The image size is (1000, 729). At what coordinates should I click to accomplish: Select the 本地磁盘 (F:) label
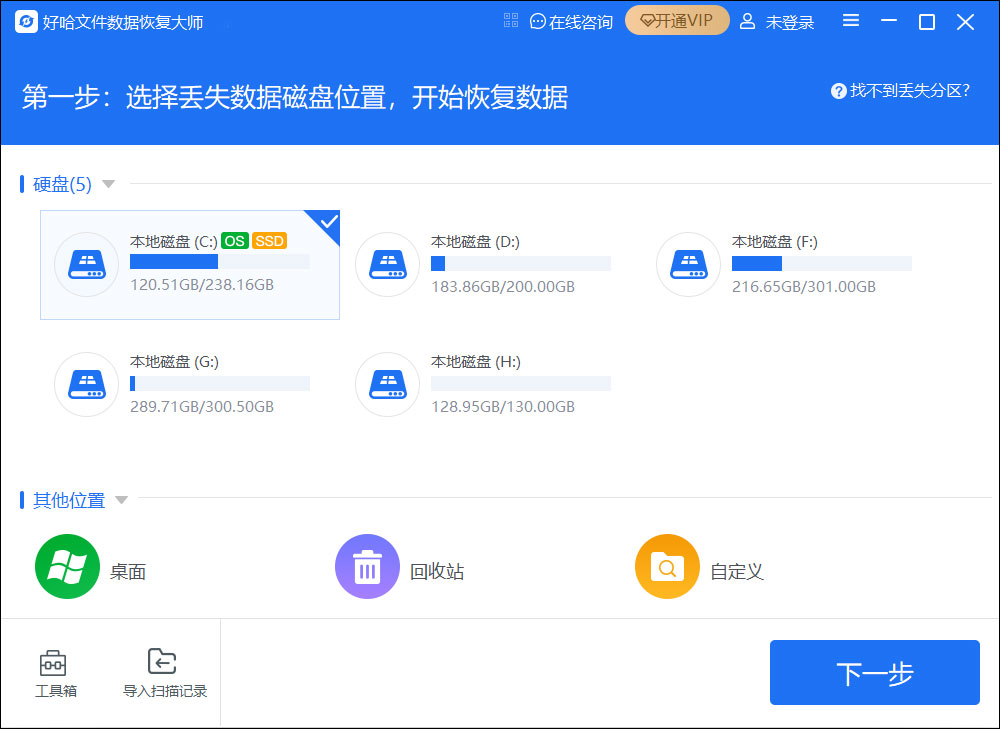pos(775,242)
